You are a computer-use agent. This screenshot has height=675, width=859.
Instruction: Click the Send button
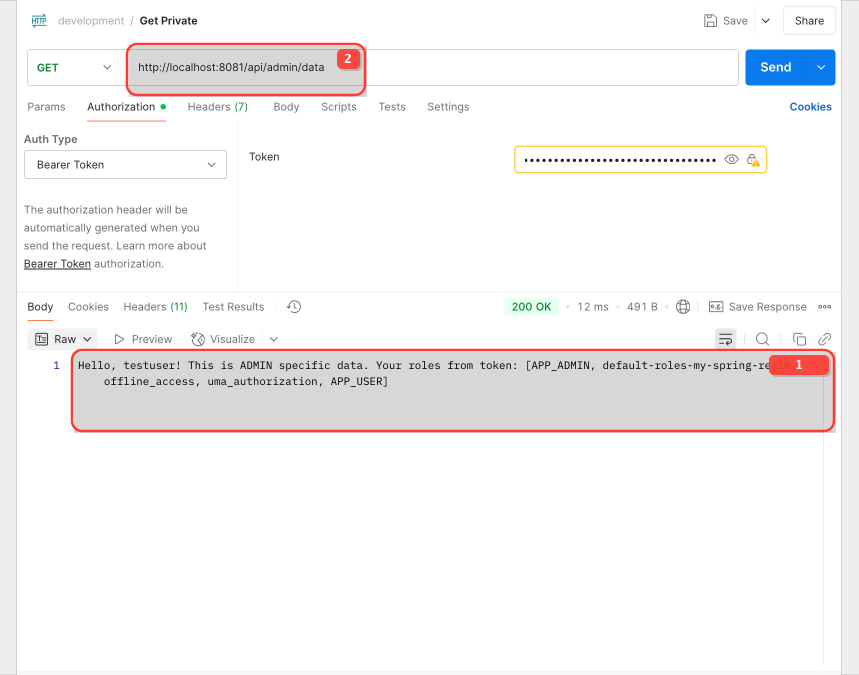point(775,67)
